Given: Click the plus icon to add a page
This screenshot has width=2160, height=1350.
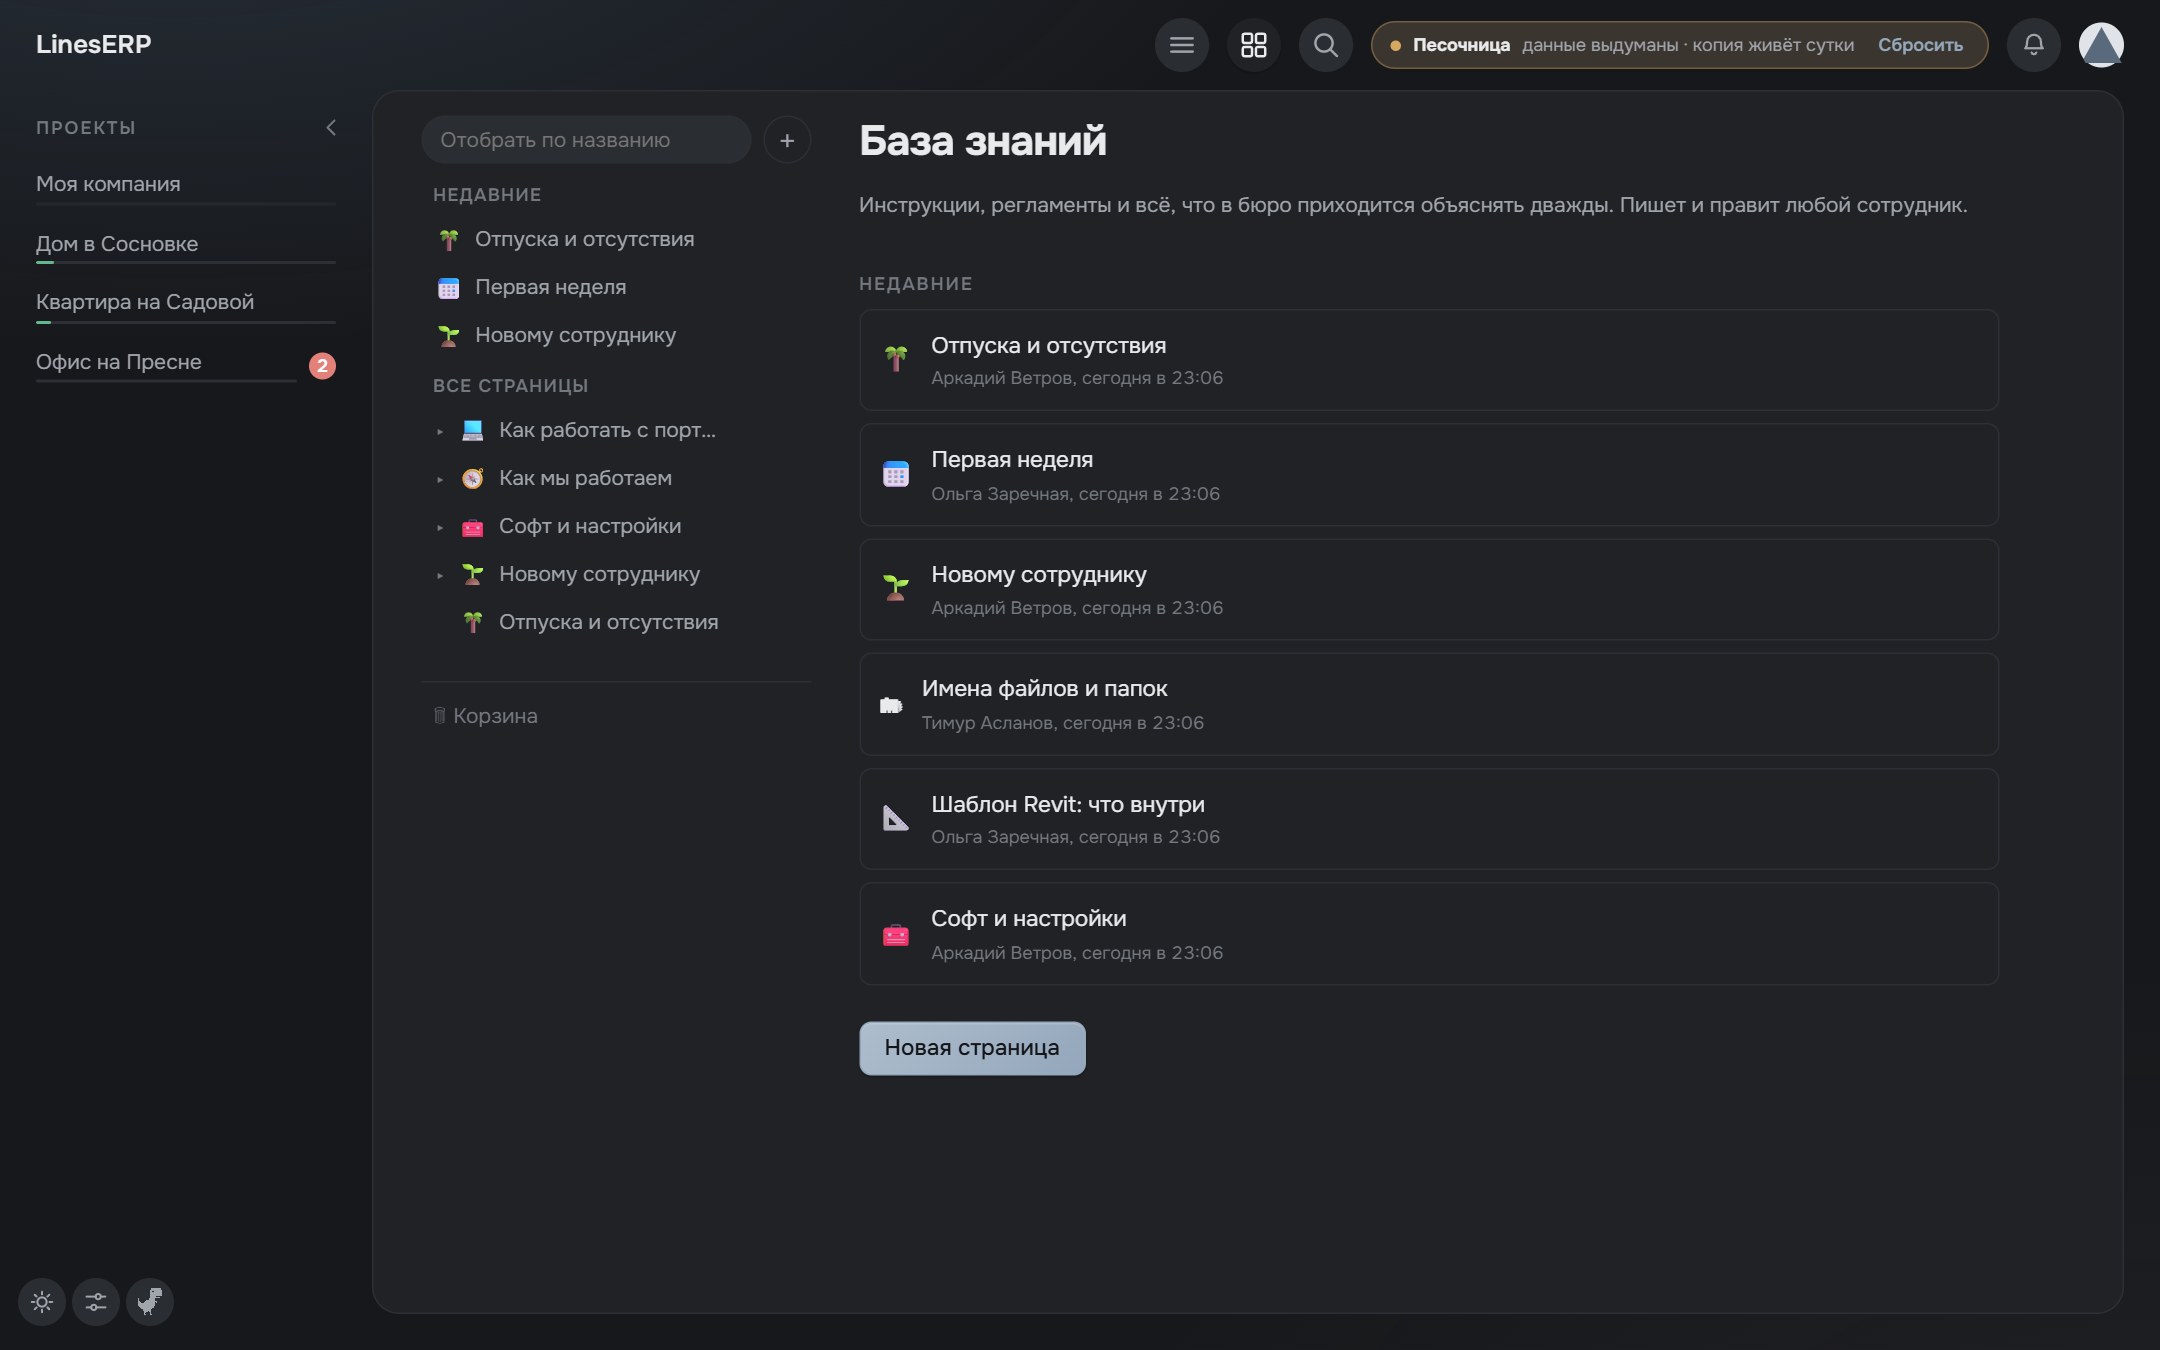Looking at the screenshot, I should coord(787,140).
